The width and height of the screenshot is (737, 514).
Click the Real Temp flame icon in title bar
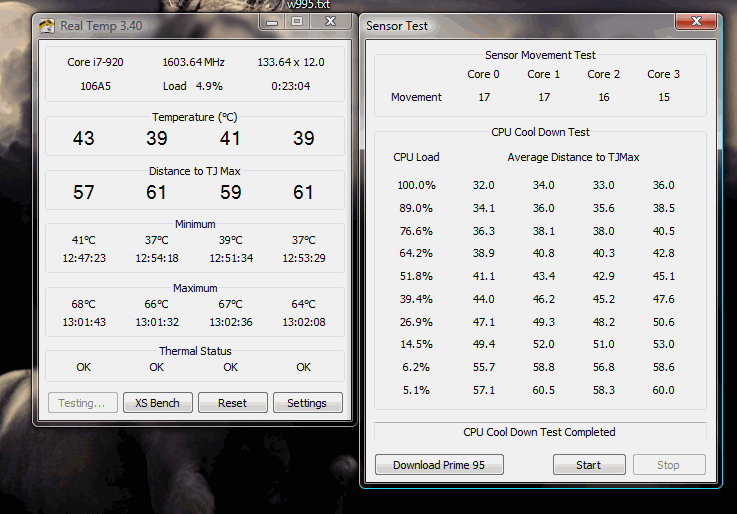[47, 26]
